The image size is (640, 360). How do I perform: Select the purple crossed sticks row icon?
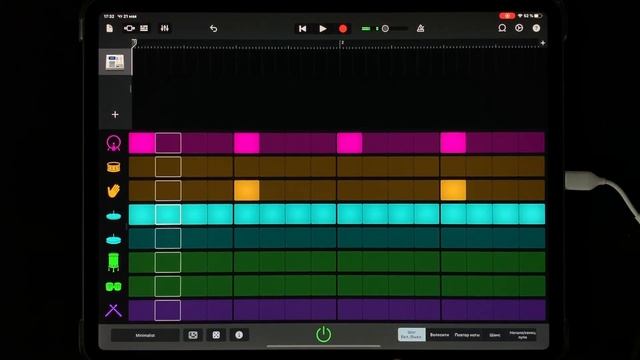[113, 311]
